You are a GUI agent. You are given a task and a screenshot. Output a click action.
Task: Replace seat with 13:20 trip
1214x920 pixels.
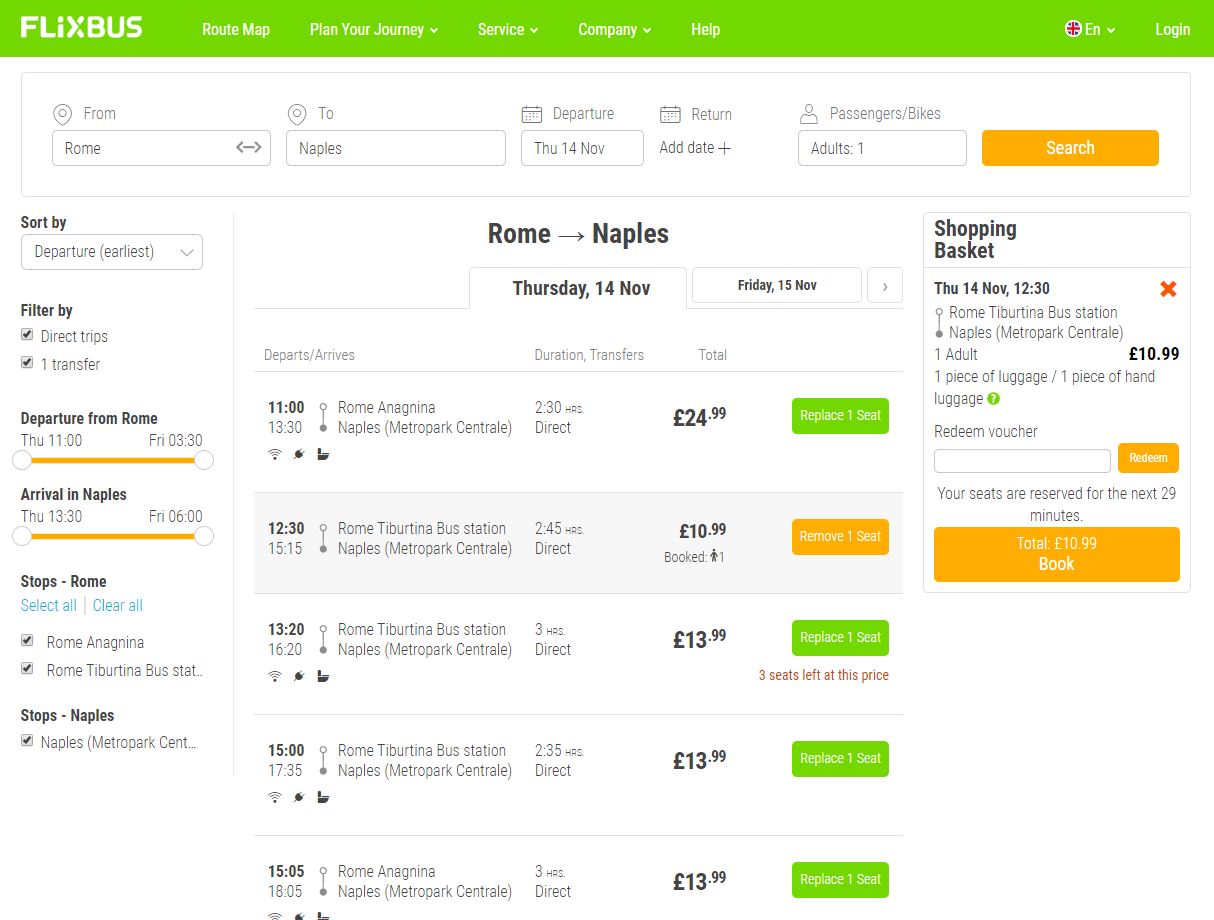pos(840,638)
